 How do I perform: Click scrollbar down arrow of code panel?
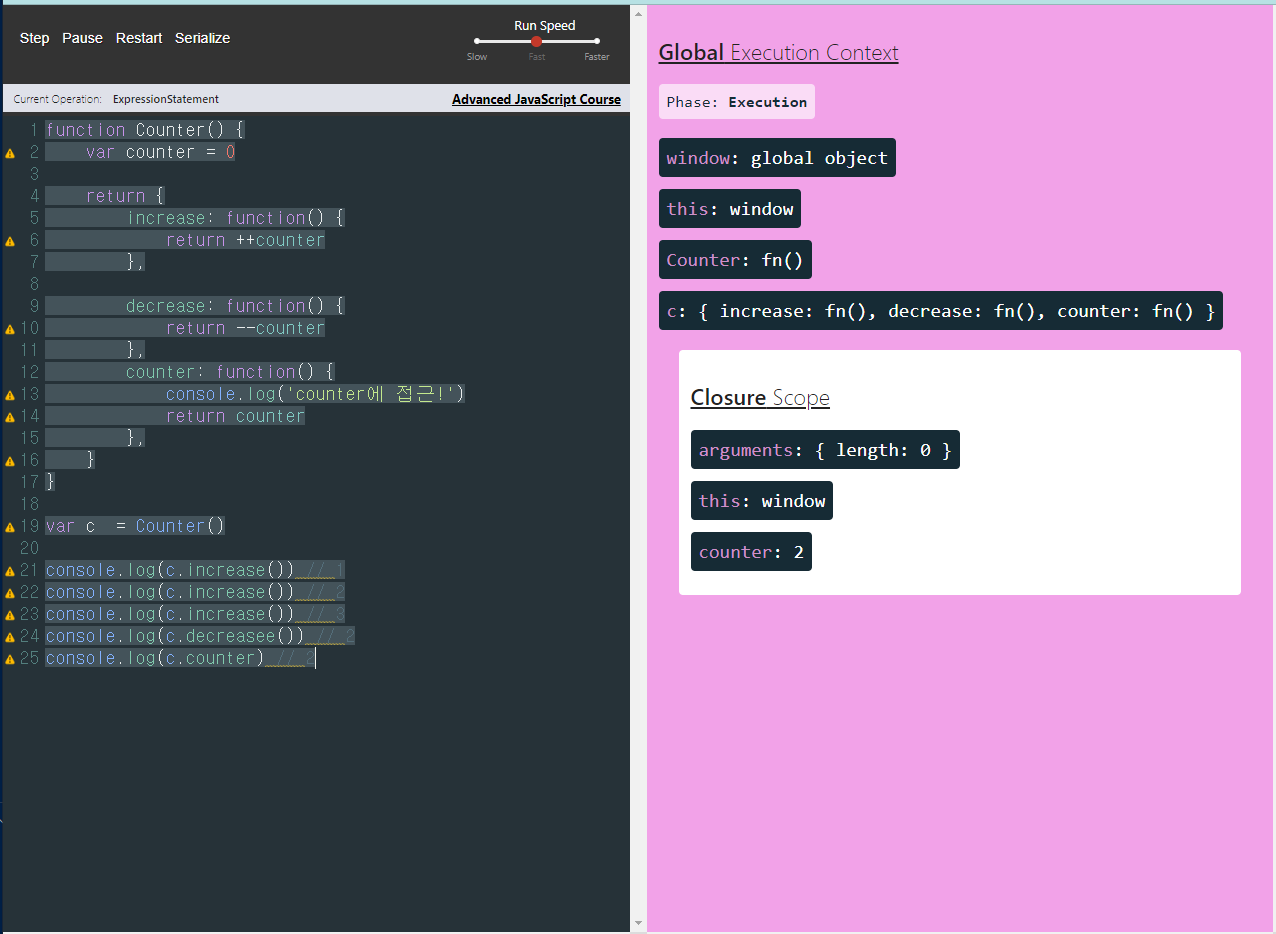tap(638, 923)
